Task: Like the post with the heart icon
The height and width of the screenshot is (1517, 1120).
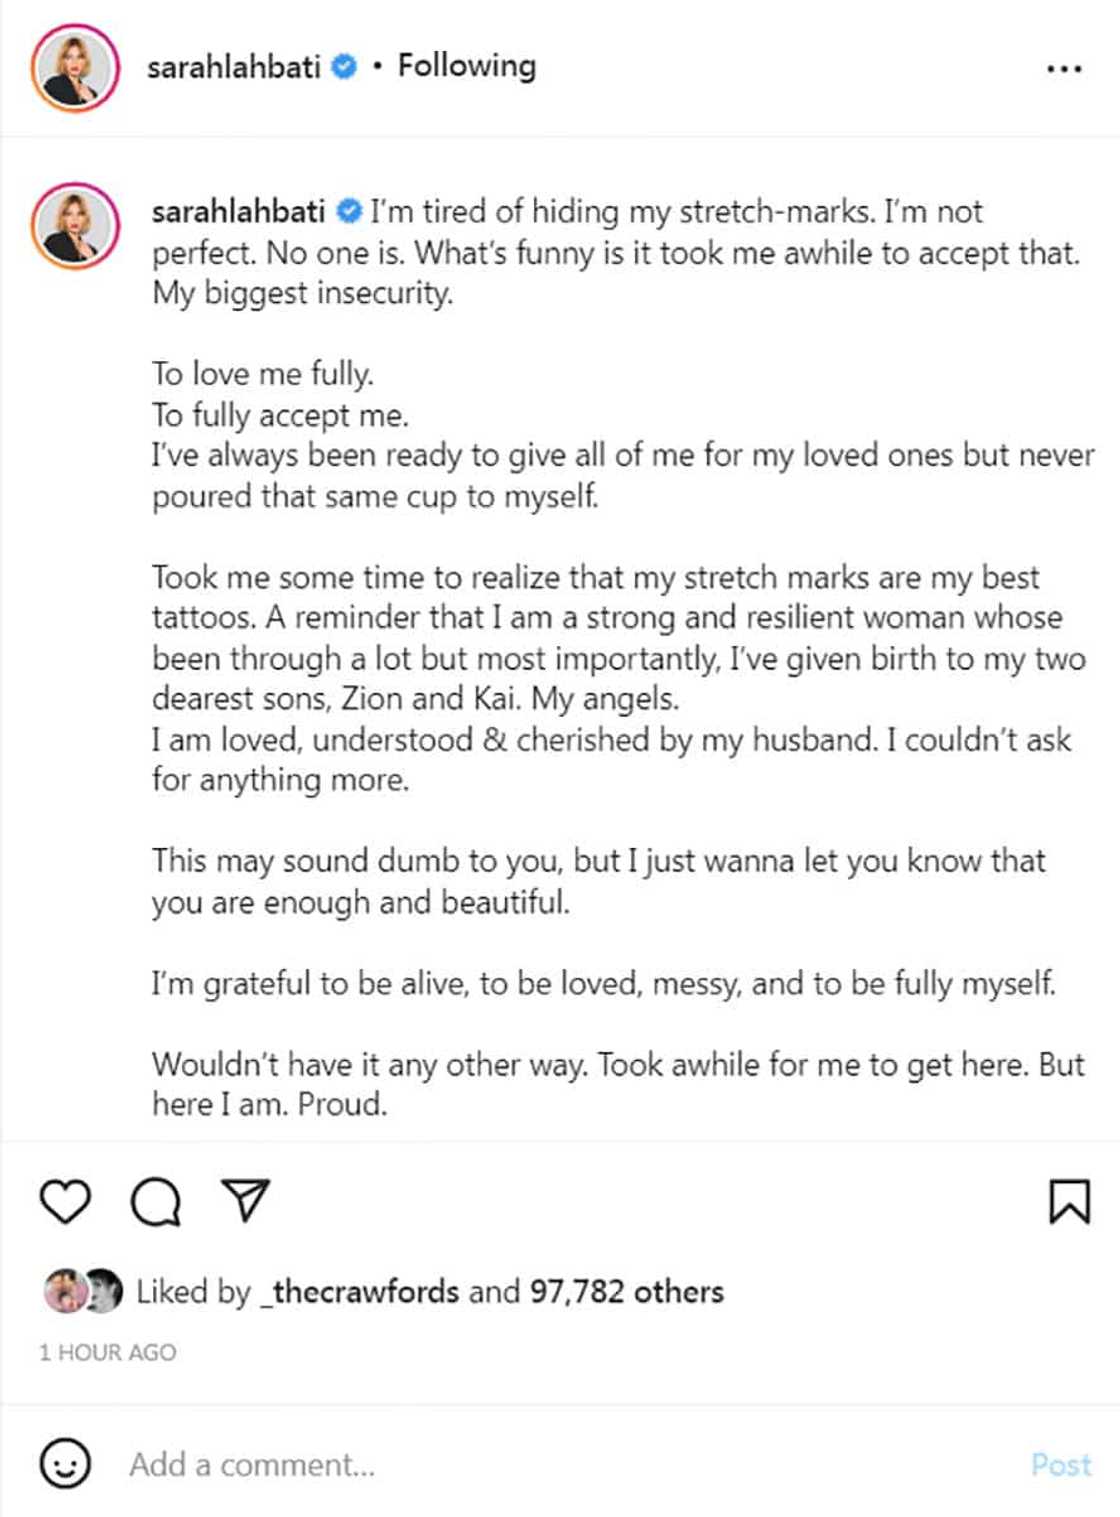Action: point(66,1201)
